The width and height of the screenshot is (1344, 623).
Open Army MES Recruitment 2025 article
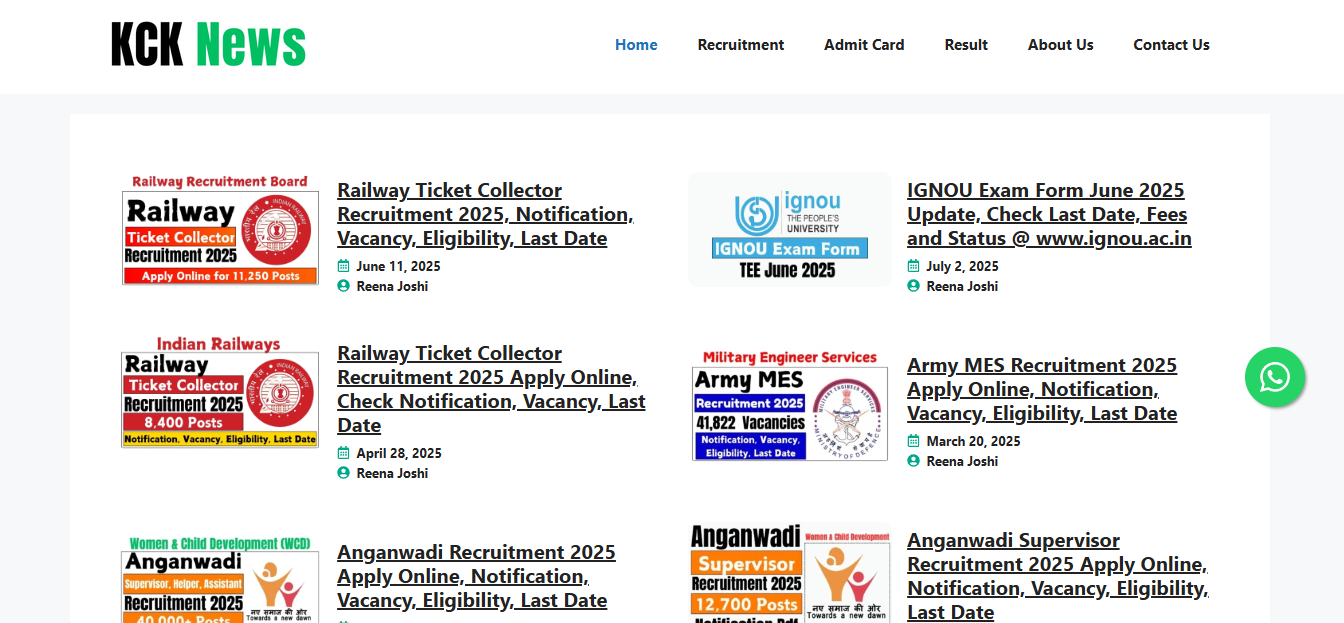pos(1042,389)
